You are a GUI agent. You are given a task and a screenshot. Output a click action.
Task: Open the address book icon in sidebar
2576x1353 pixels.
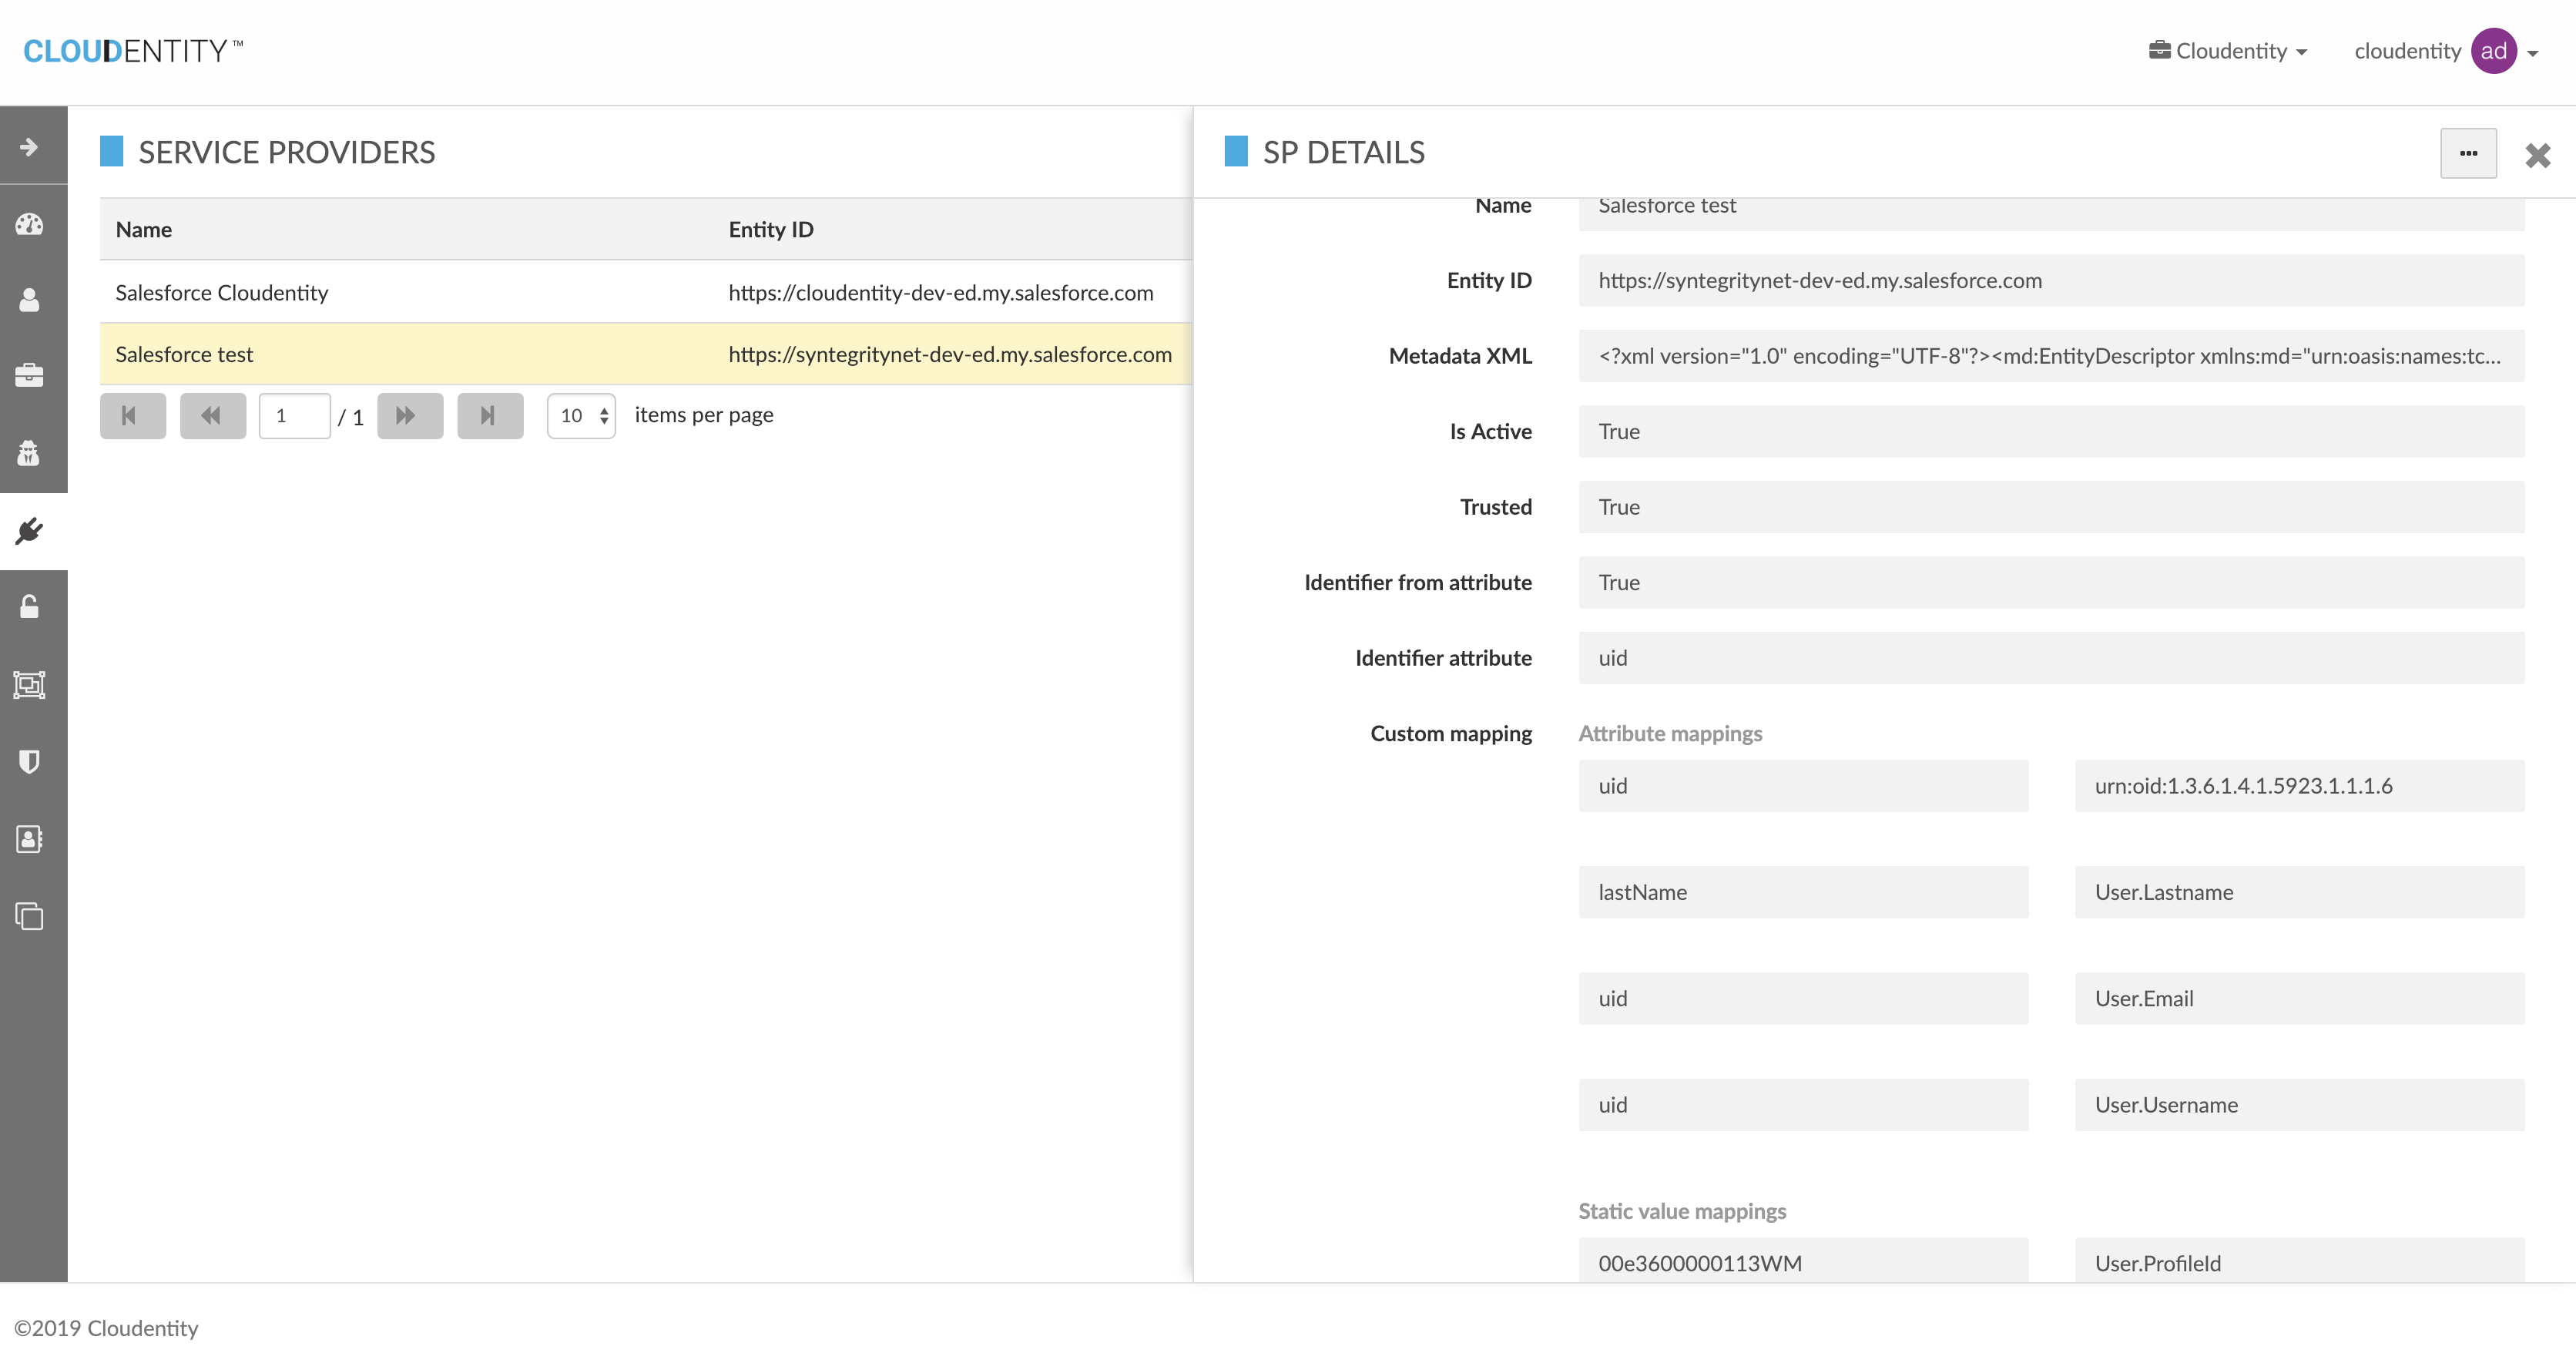point(30,839)
